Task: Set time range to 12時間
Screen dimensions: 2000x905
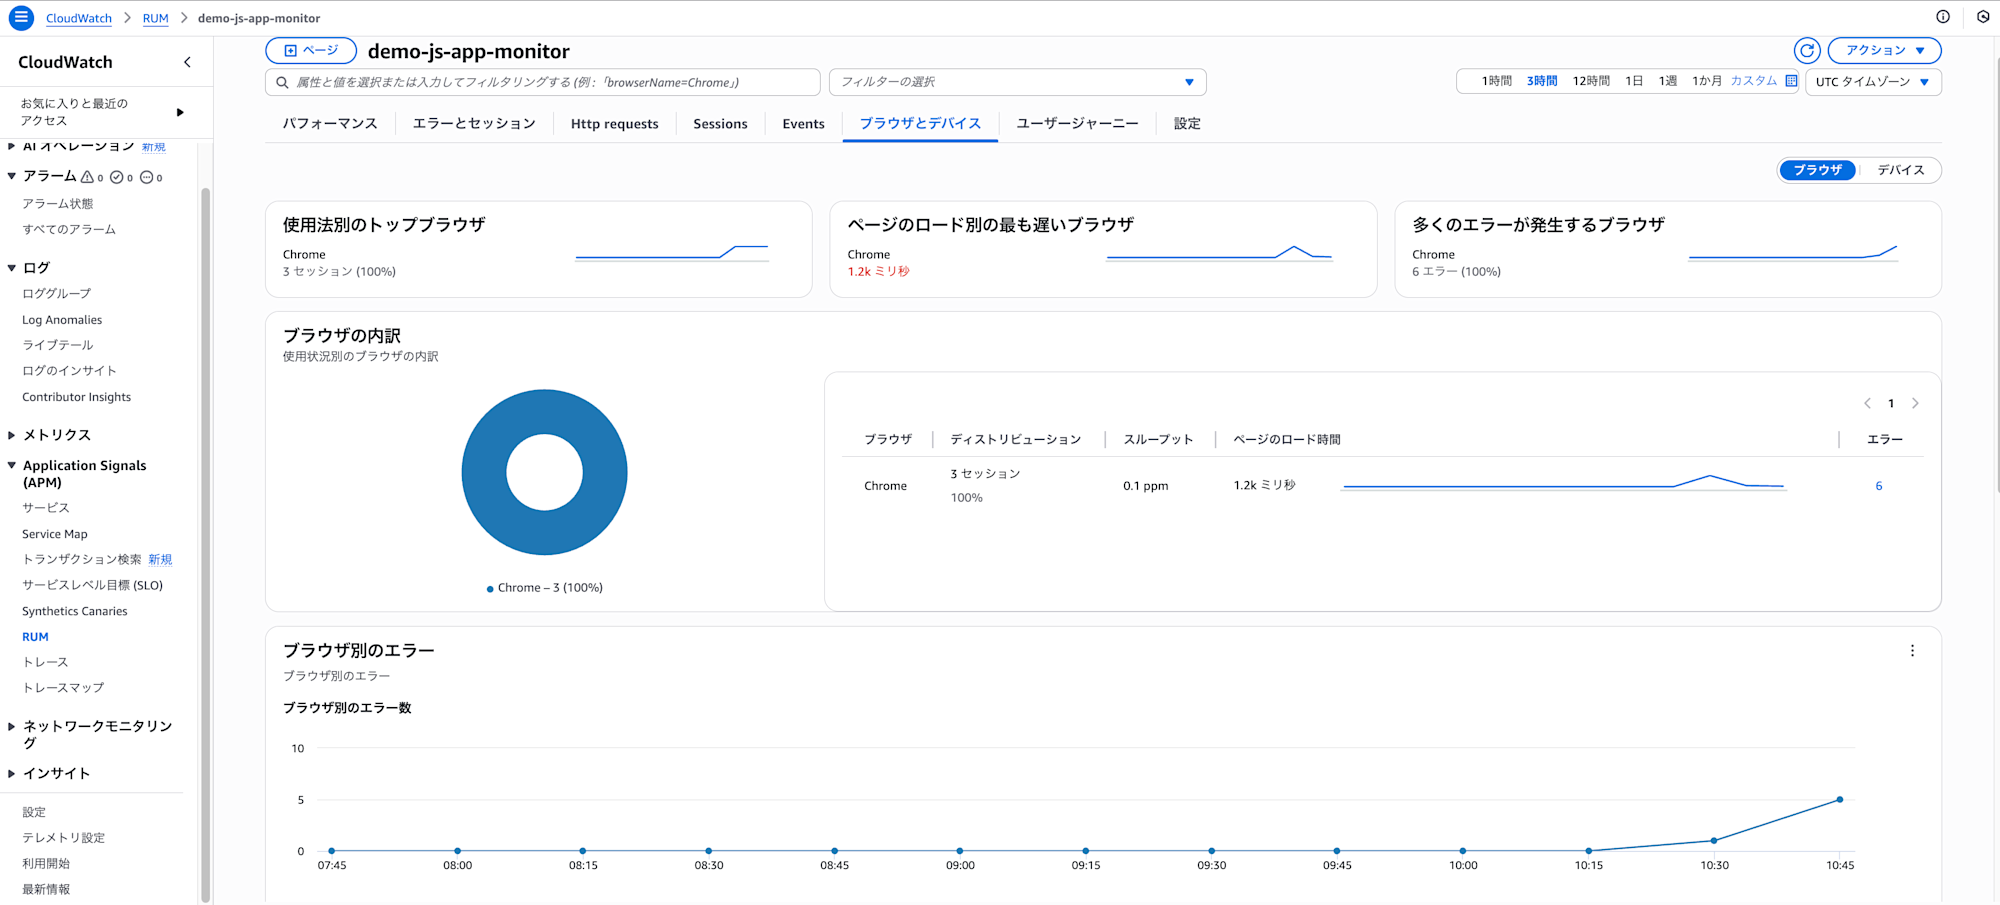Action: pyautogui.click(x=1591, y=81)
